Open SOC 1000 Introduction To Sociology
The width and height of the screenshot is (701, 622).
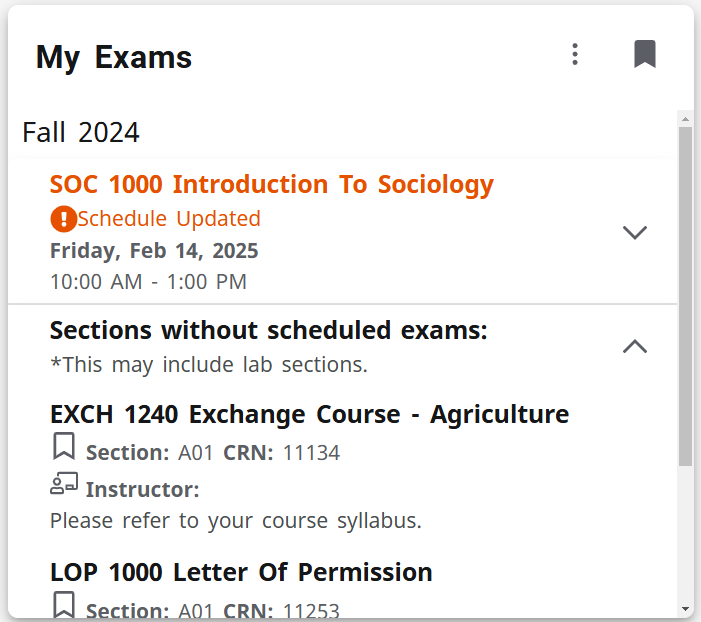[x=271, y=185]
